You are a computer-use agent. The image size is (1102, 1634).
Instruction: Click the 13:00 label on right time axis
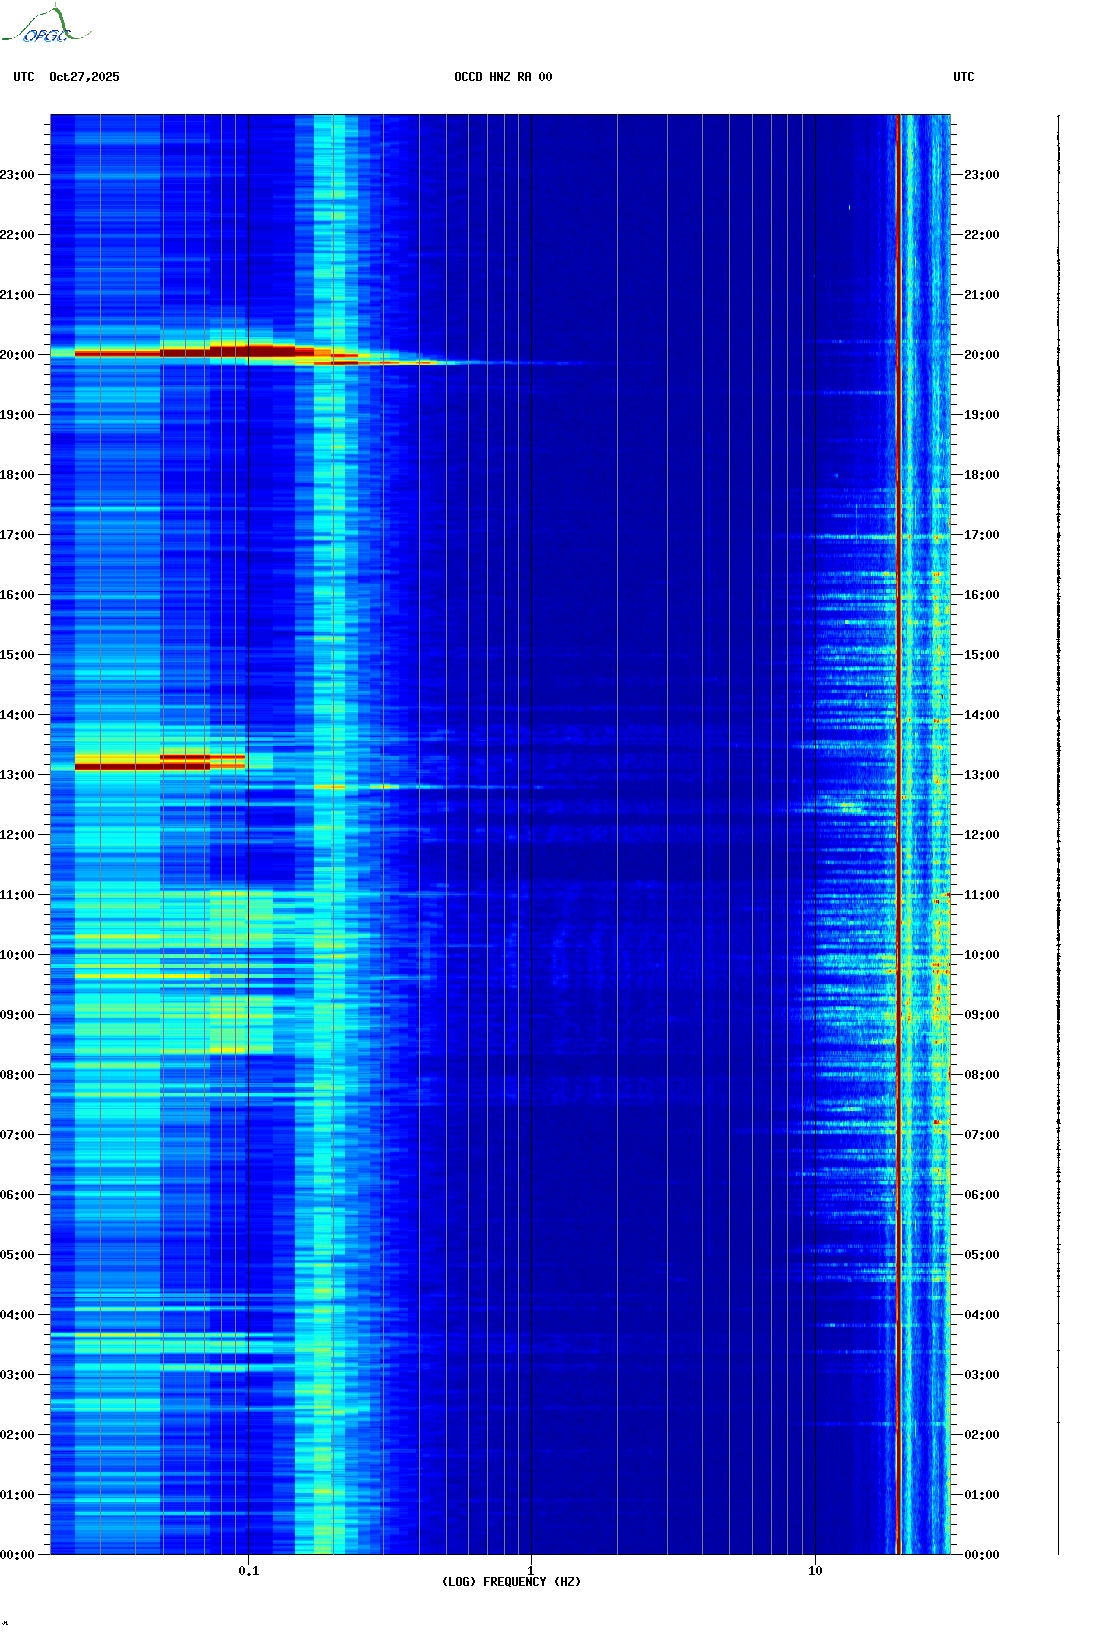[x=982, y=775]
